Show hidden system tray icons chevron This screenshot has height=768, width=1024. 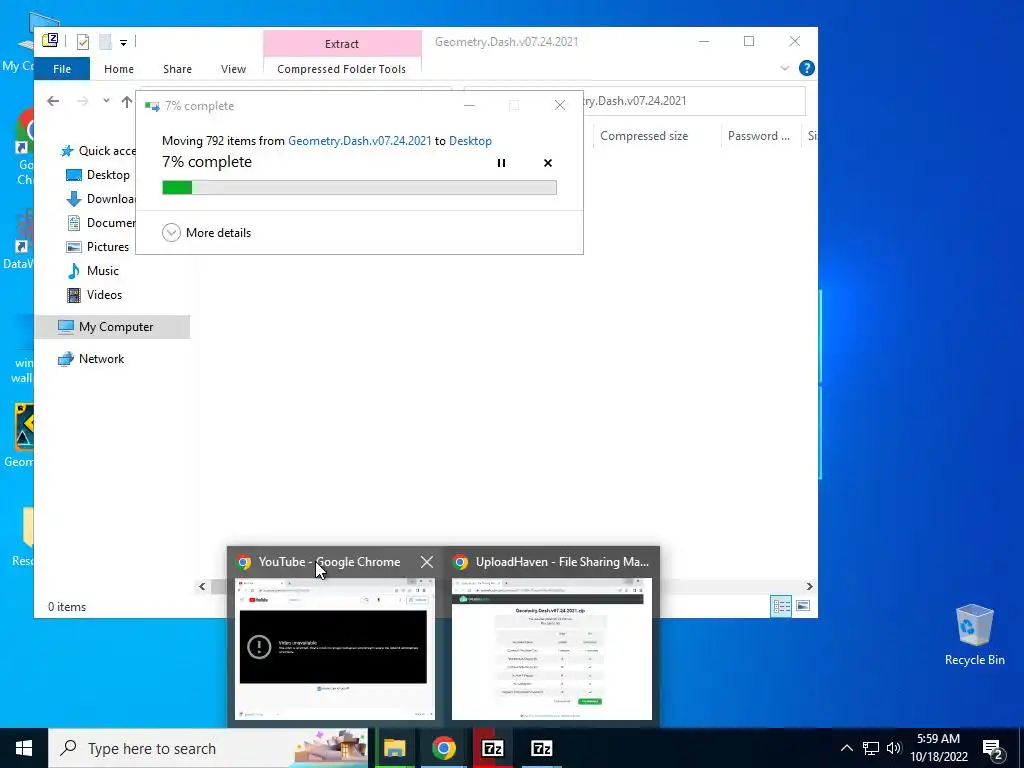coord(846,748)
